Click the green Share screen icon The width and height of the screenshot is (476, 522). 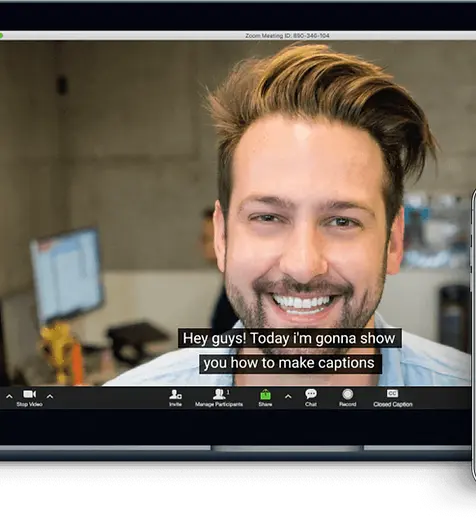(x=265, y=395)
